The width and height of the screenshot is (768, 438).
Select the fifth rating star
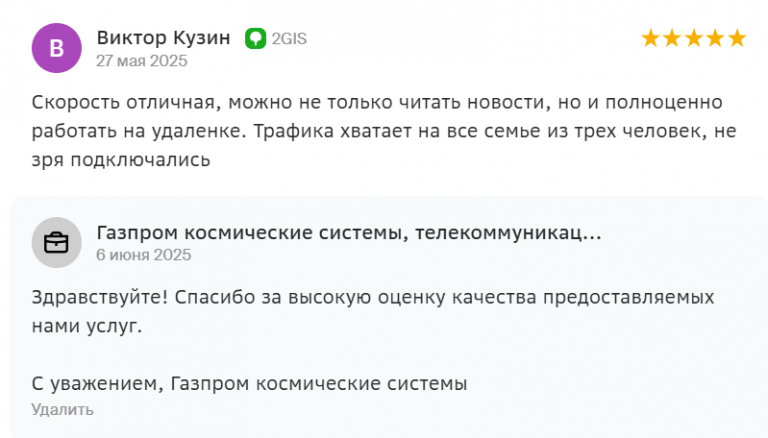point(737,38)
